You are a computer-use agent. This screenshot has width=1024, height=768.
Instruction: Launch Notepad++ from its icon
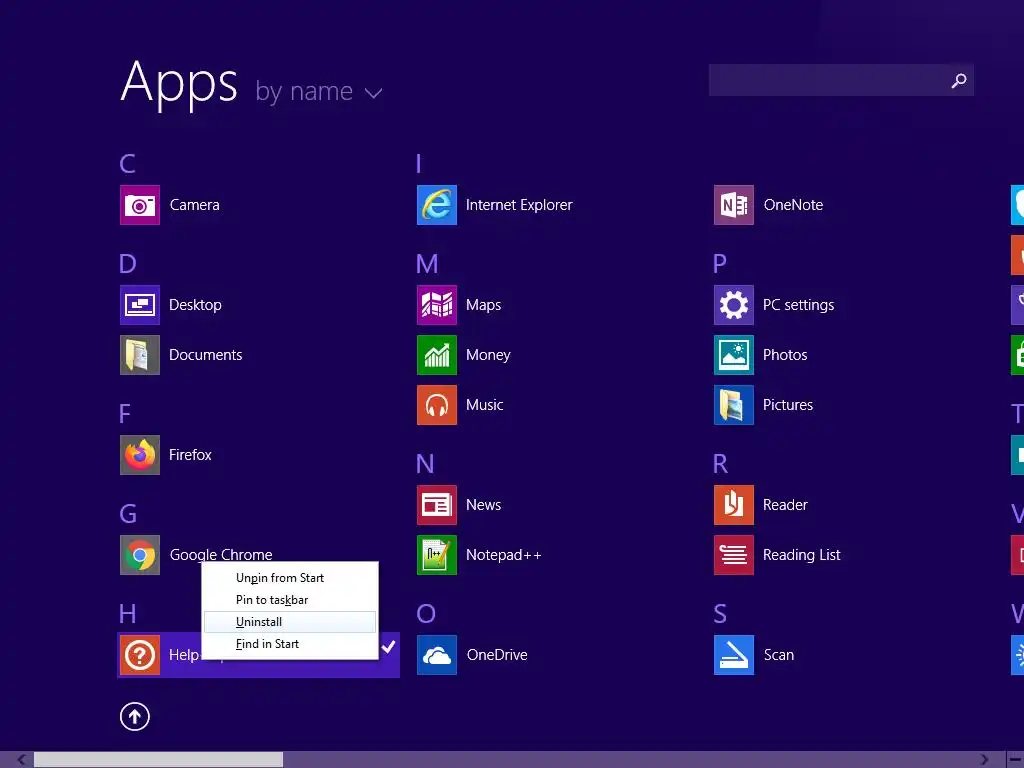click(437, 555)
